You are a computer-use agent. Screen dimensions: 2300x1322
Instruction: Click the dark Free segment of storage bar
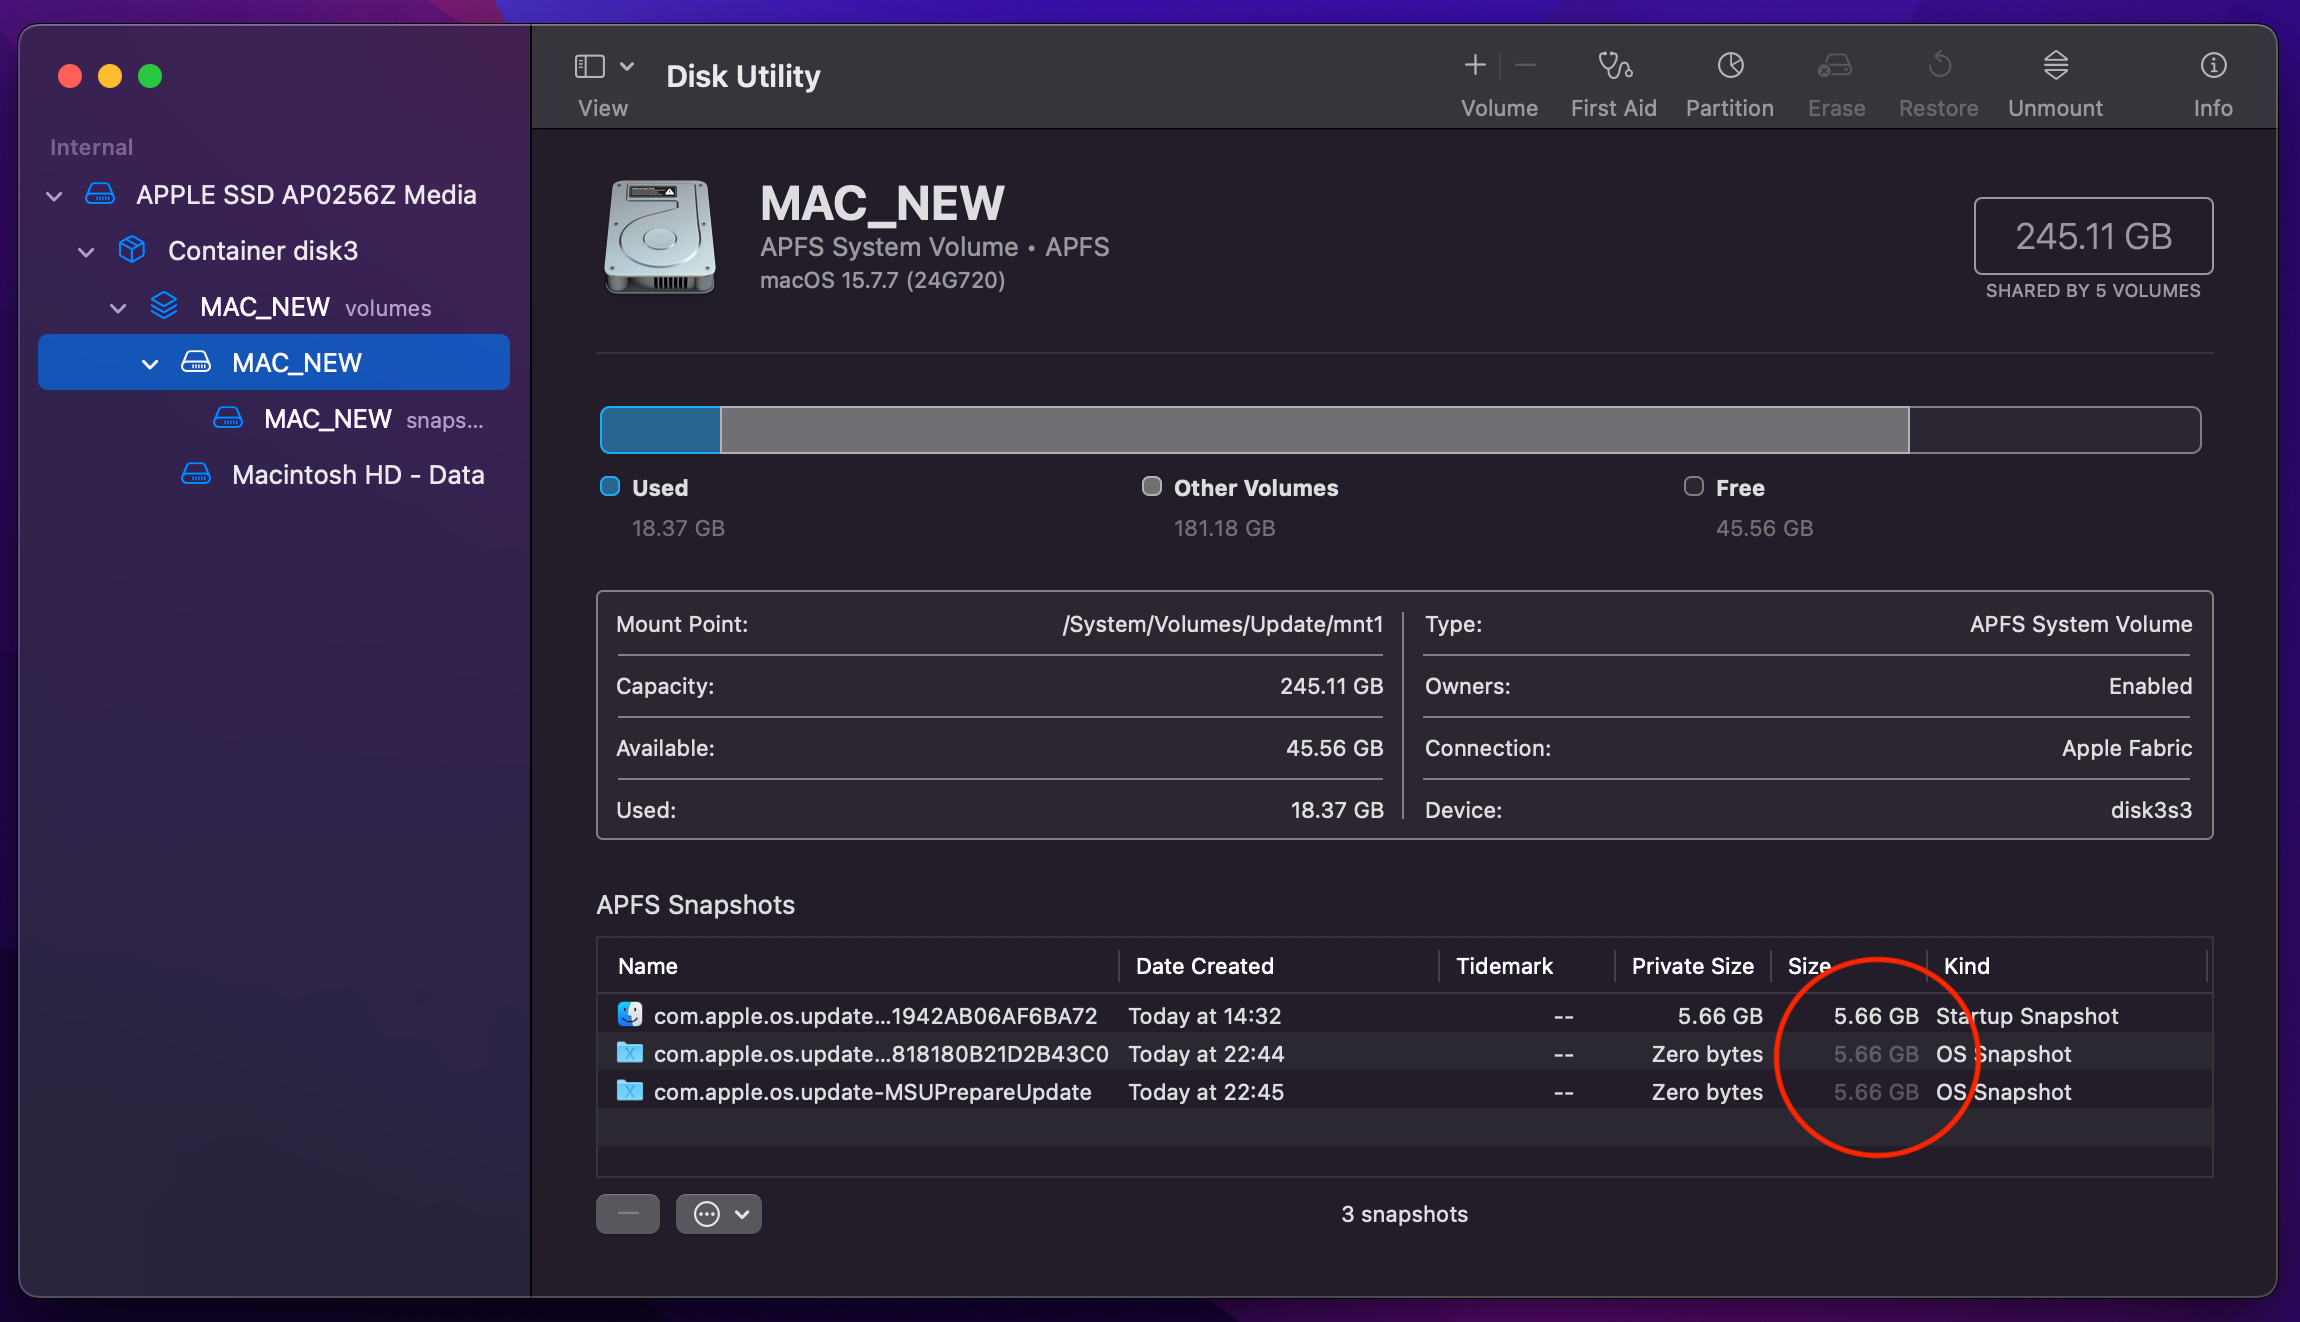tap(2055, 430)
